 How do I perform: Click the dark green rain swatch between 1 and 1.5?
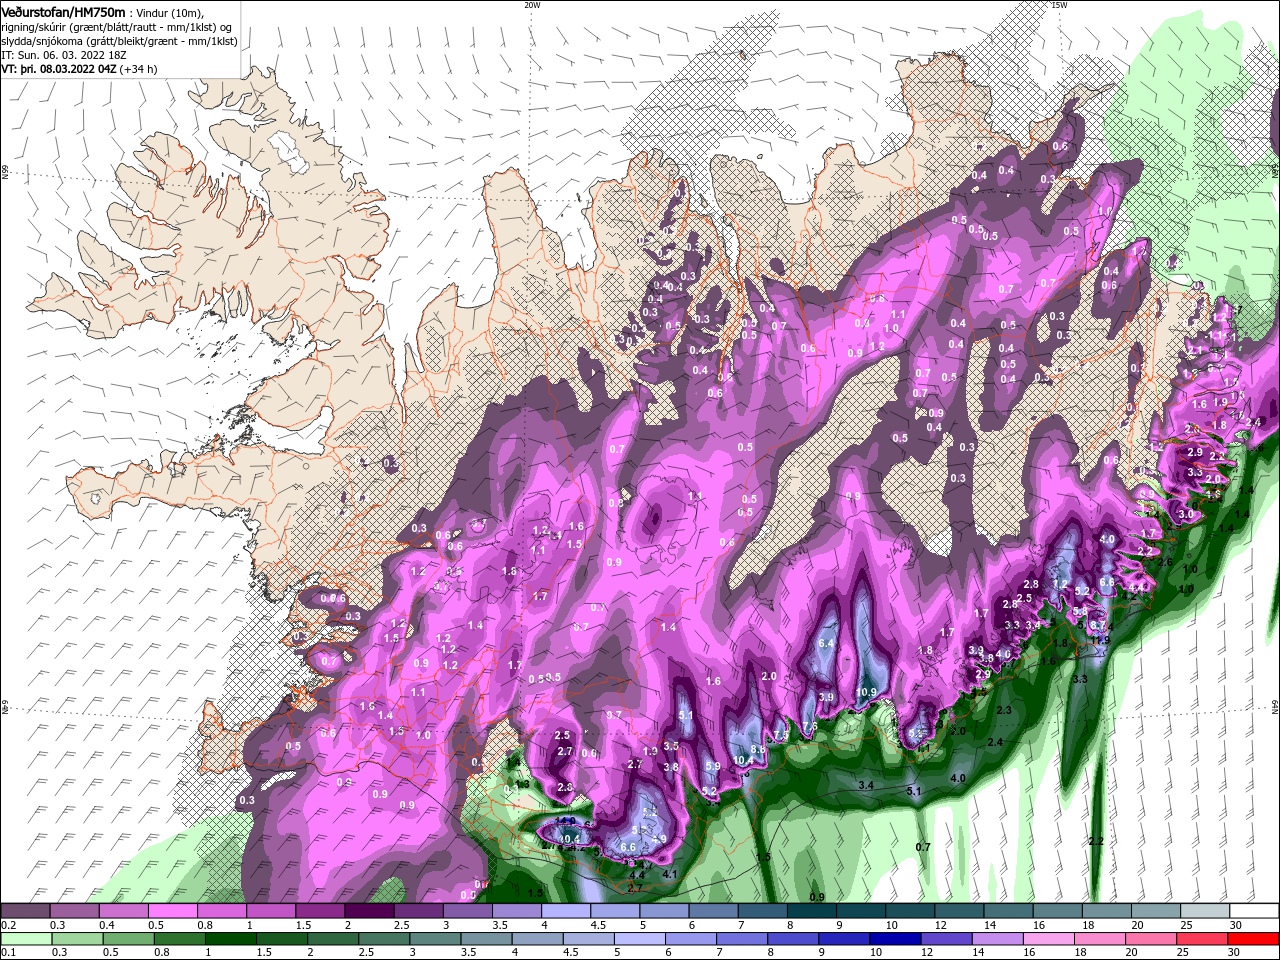(x=230, y=939)
